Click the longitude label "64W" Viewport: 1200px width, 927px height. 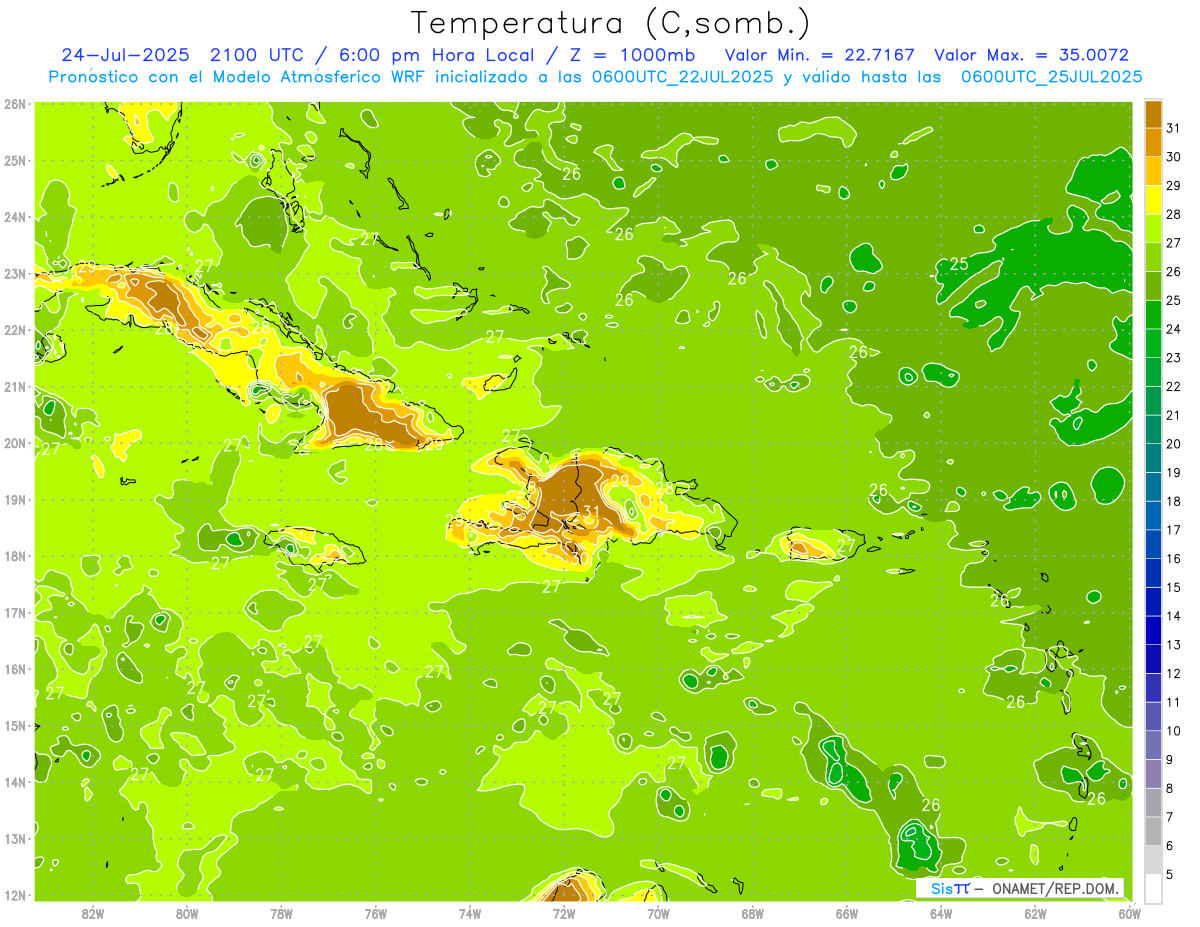(x=941, y=913)
